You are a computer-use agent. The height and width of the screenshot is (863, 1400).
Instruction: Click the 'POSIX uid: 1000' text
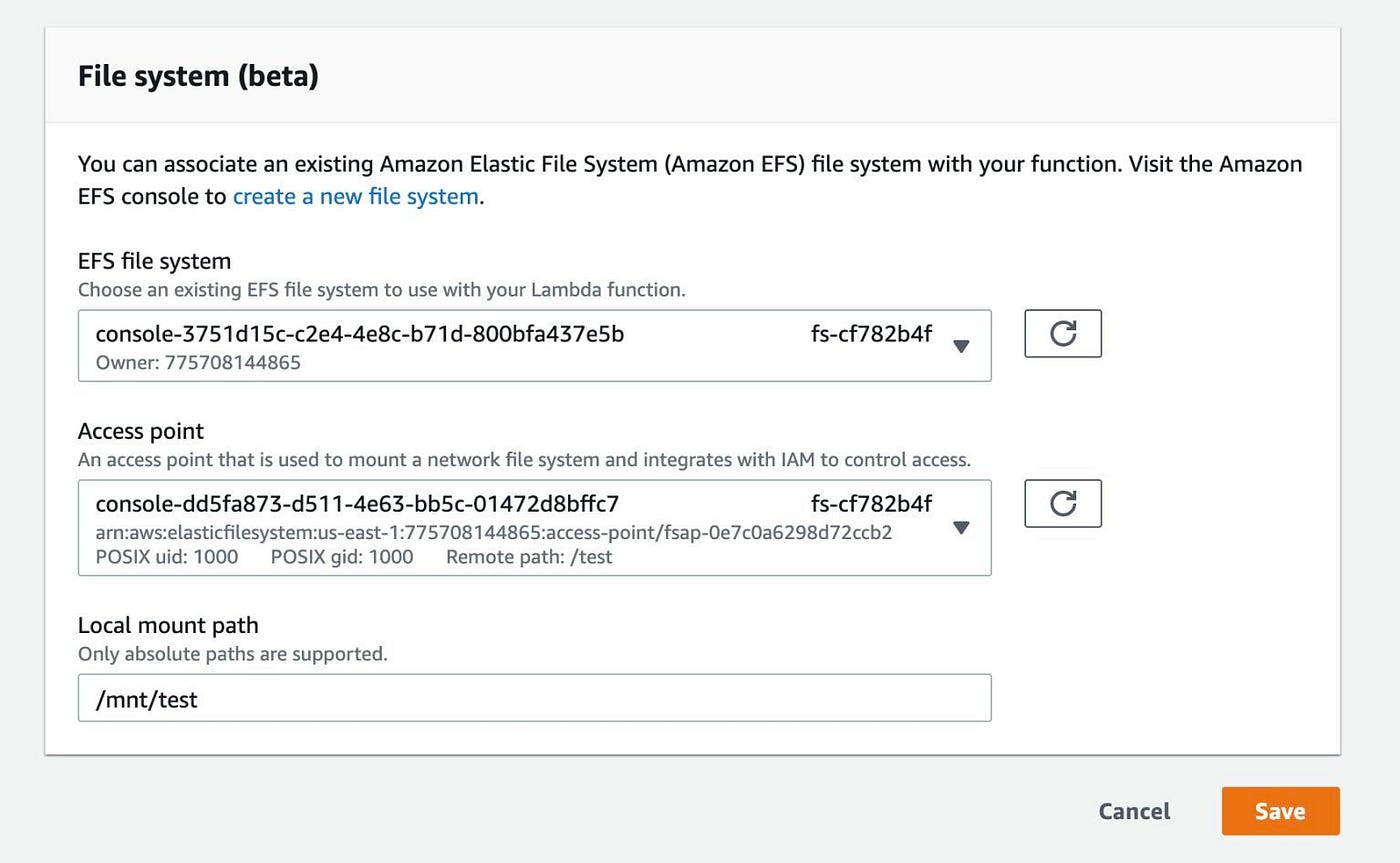(167, 557)
